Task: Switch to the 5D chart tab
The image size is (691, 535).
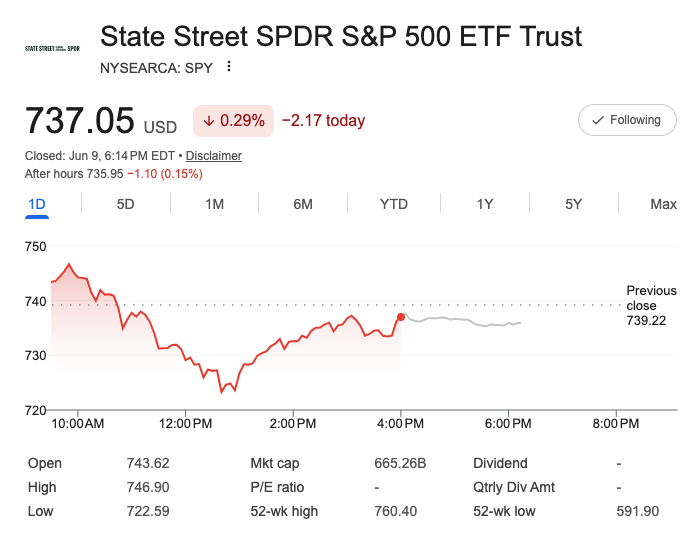Action: 126,204
